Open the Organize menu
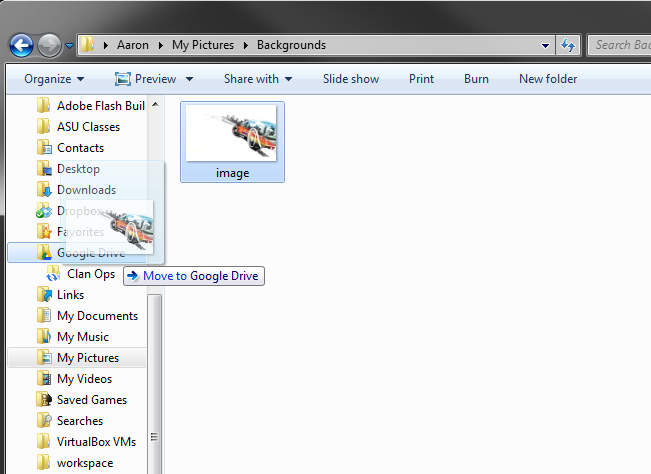This screenshot has width=651, height=474. pos(54,79)
